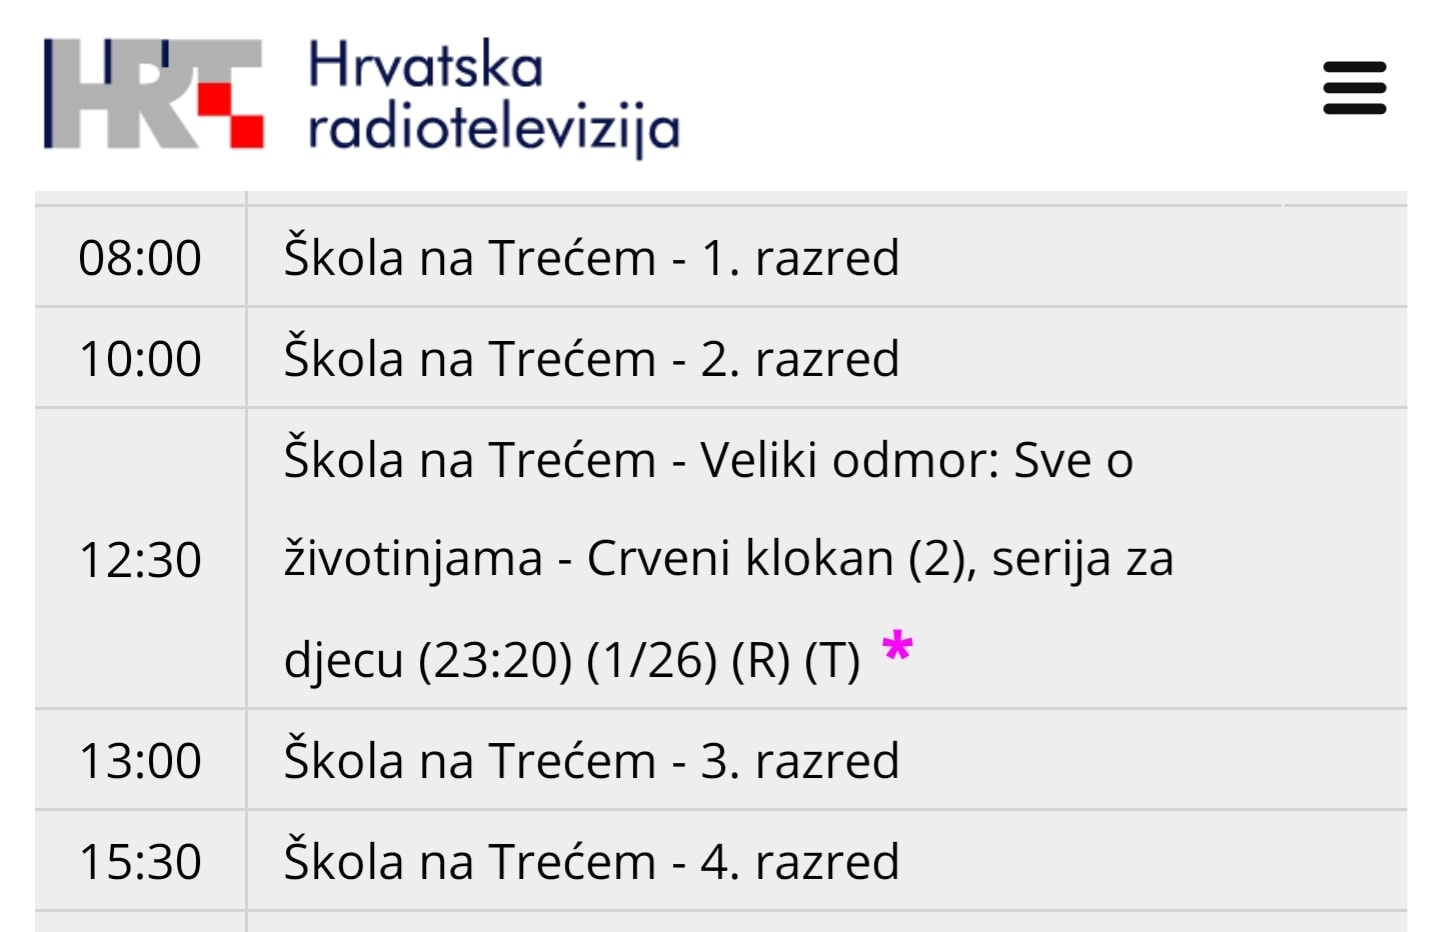Select the 10:00 time slot
The image size is (1440, 932).
pyautogui.click(x=140, y=359)
